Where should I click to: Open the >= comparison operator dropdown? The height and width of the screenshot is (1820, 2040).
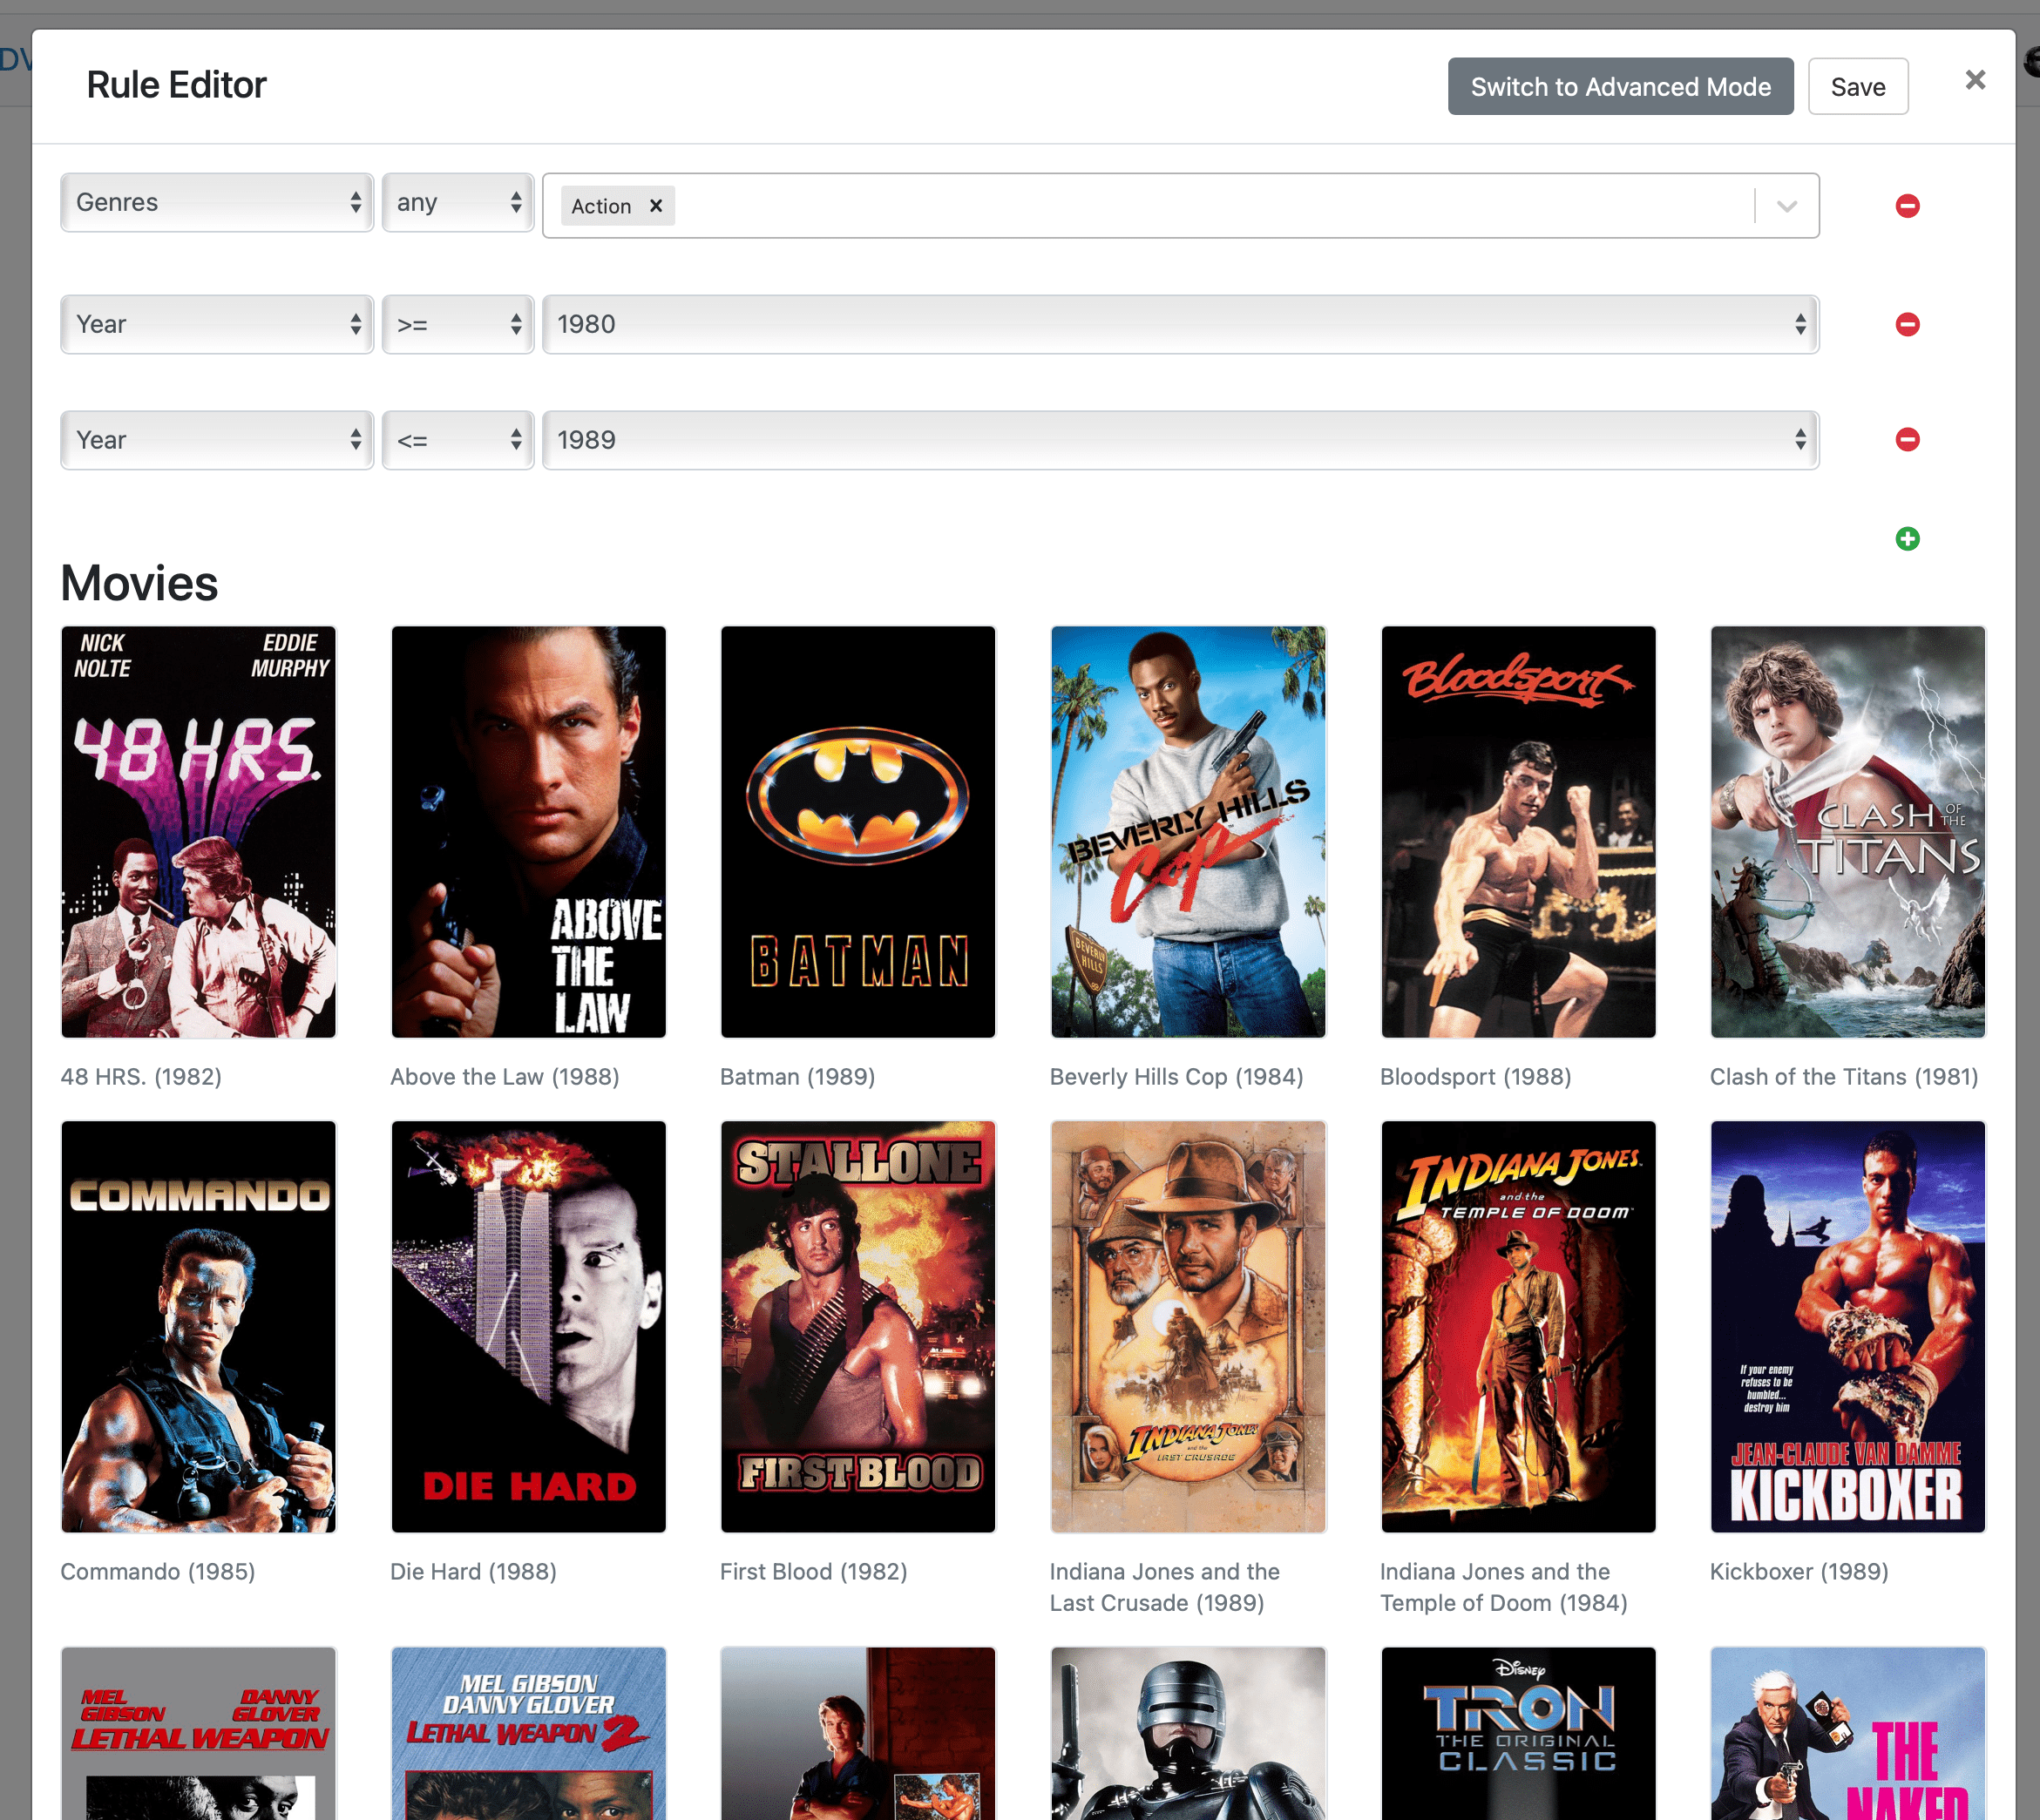pos(458,324)
